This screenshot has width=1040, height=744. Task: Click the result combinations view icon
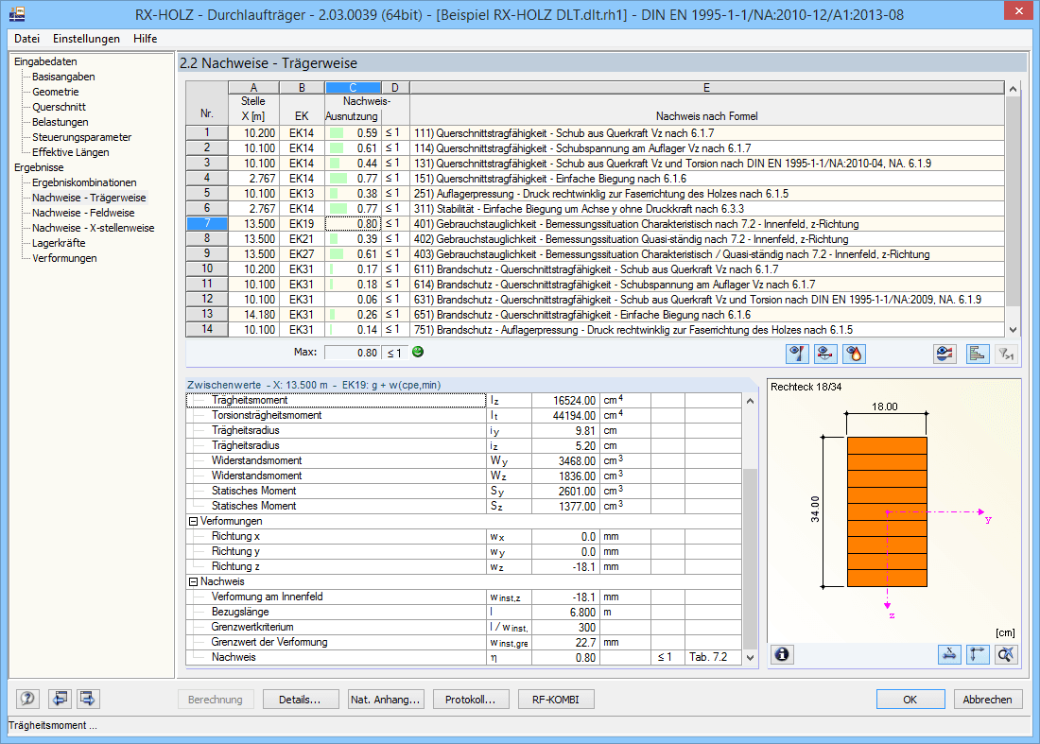pos(944,354)
